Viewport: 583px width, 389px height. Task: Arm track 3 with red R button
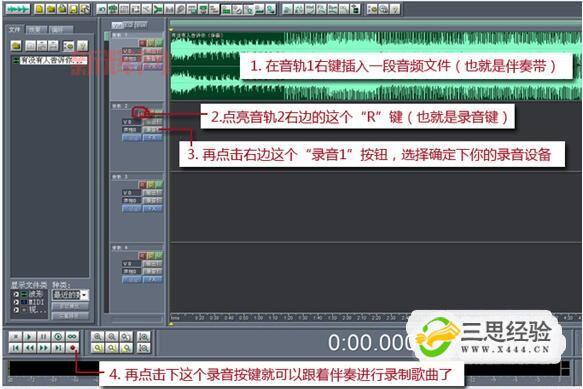[142, 185]
